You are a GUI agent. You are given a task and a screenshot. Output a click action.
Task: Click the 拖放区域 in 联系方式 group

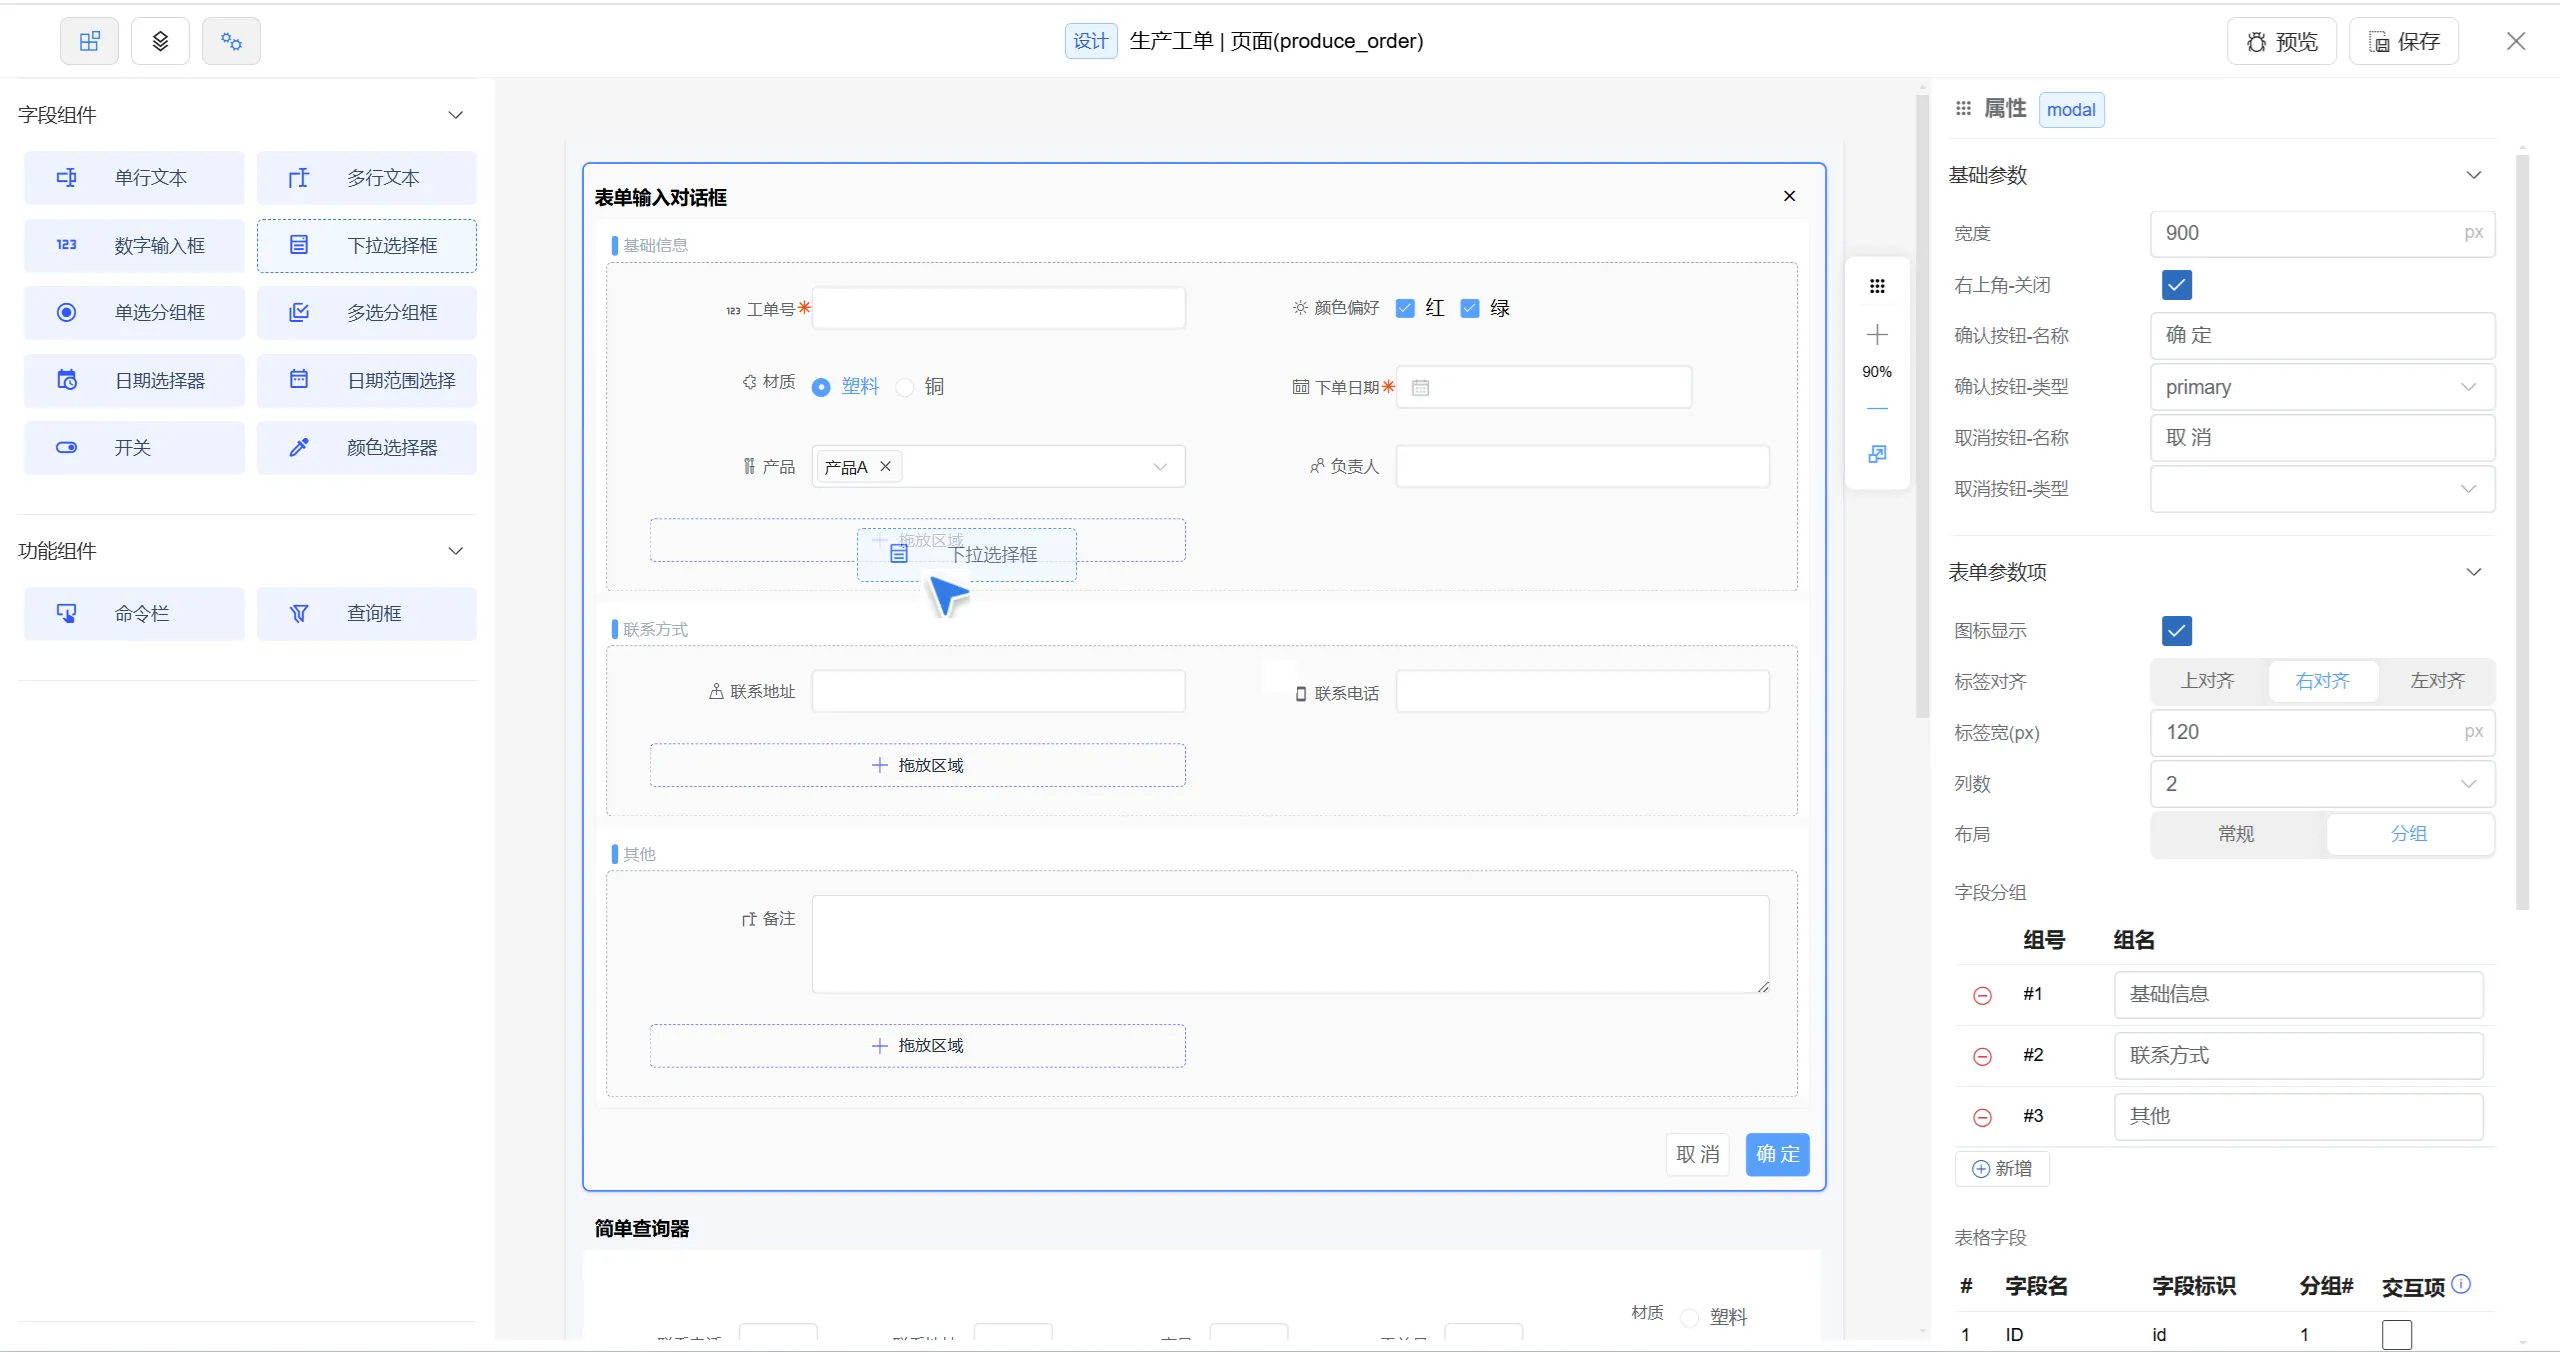tap(917, 765)
